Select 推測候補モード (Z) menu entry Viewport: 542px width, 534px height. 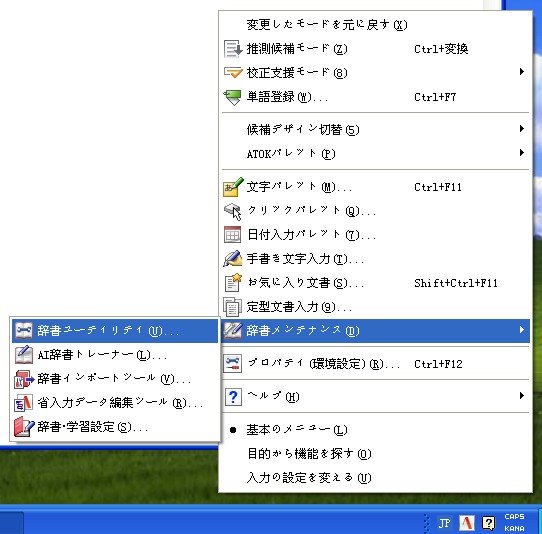tap(375, 49)
